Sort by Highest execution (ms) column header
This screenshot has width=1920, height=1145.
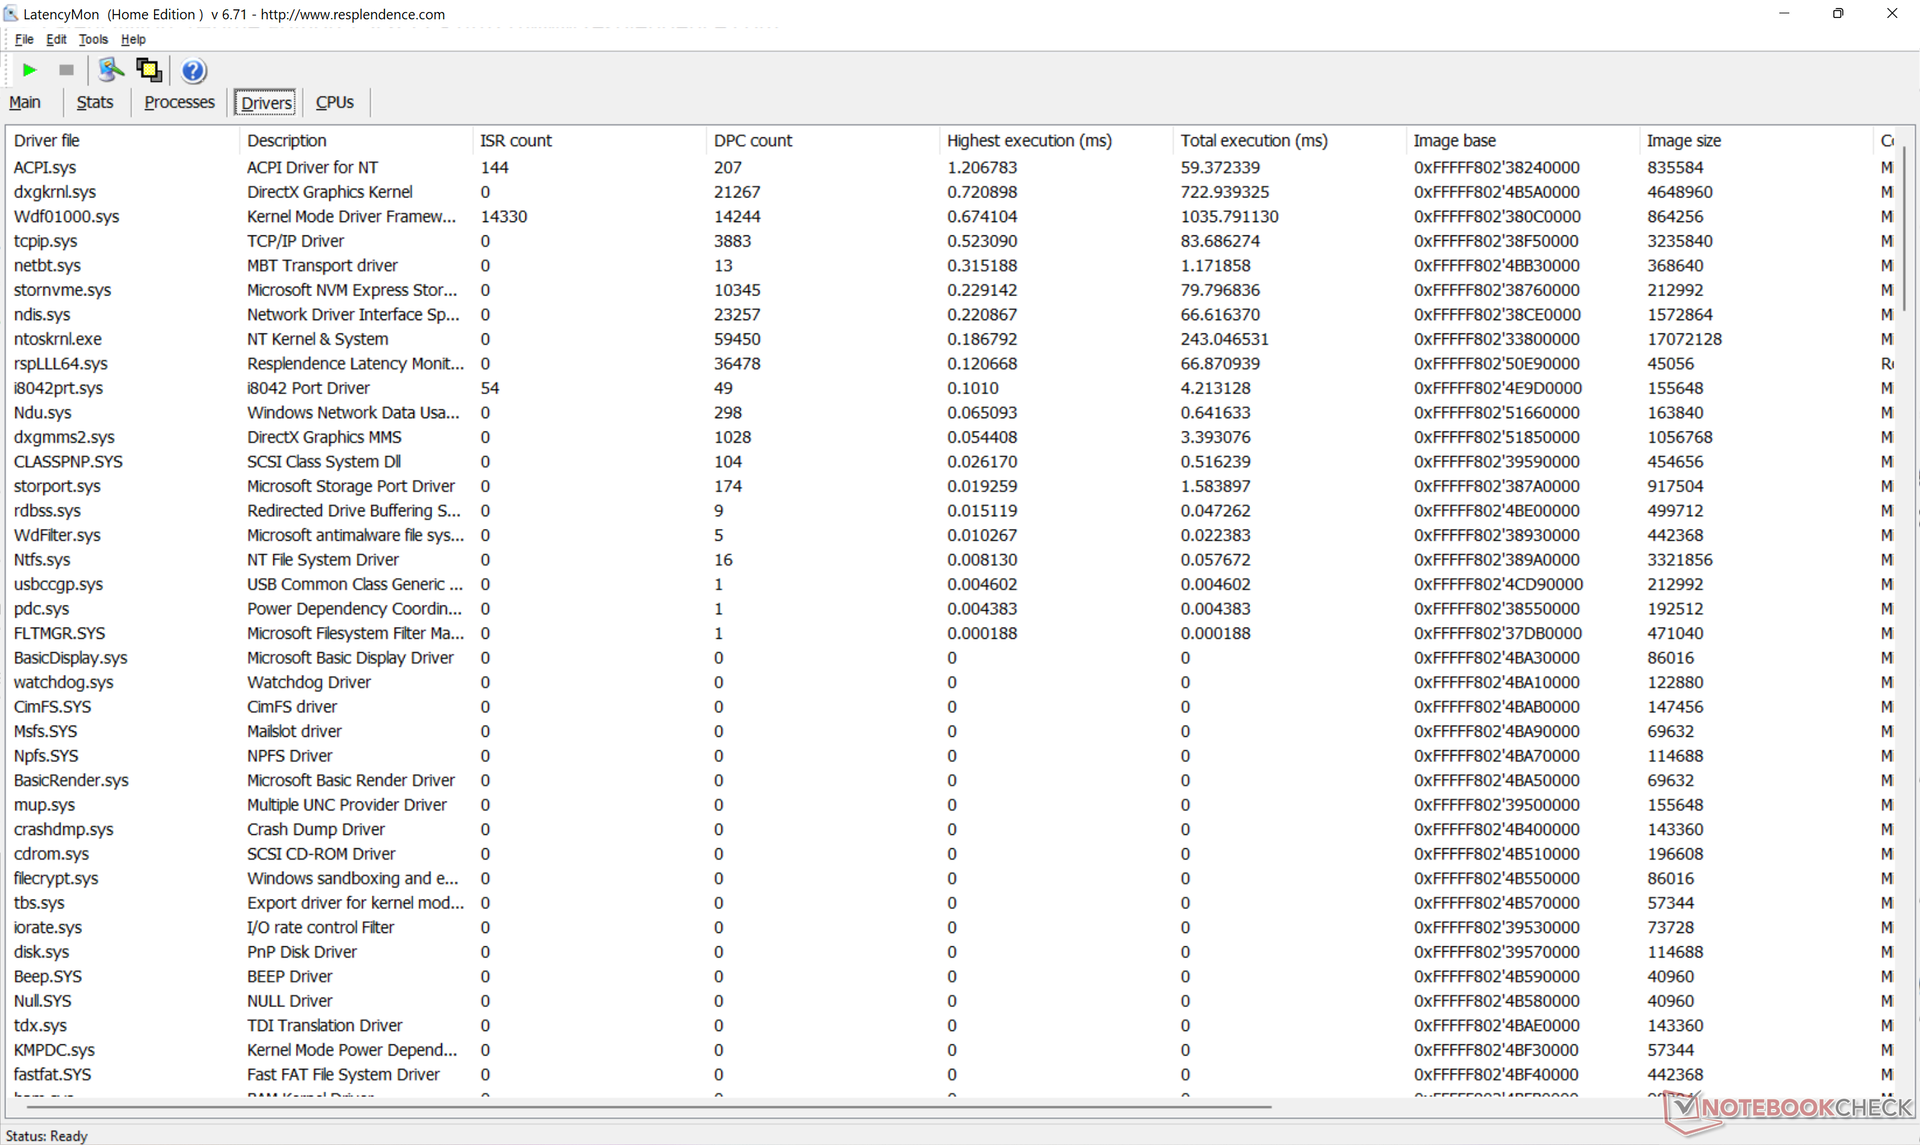pyautogui.click(x=1029, y=141)
